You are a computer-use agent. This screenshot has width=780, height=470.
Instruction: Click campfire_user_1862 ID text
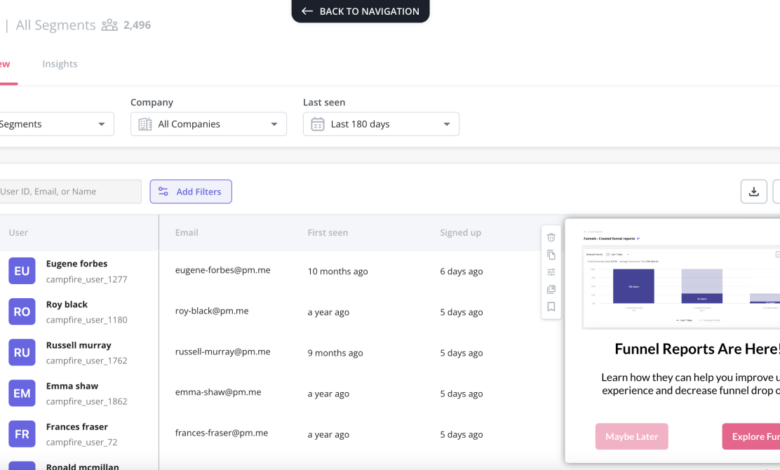pyautogui.click(x=87, y=401)
